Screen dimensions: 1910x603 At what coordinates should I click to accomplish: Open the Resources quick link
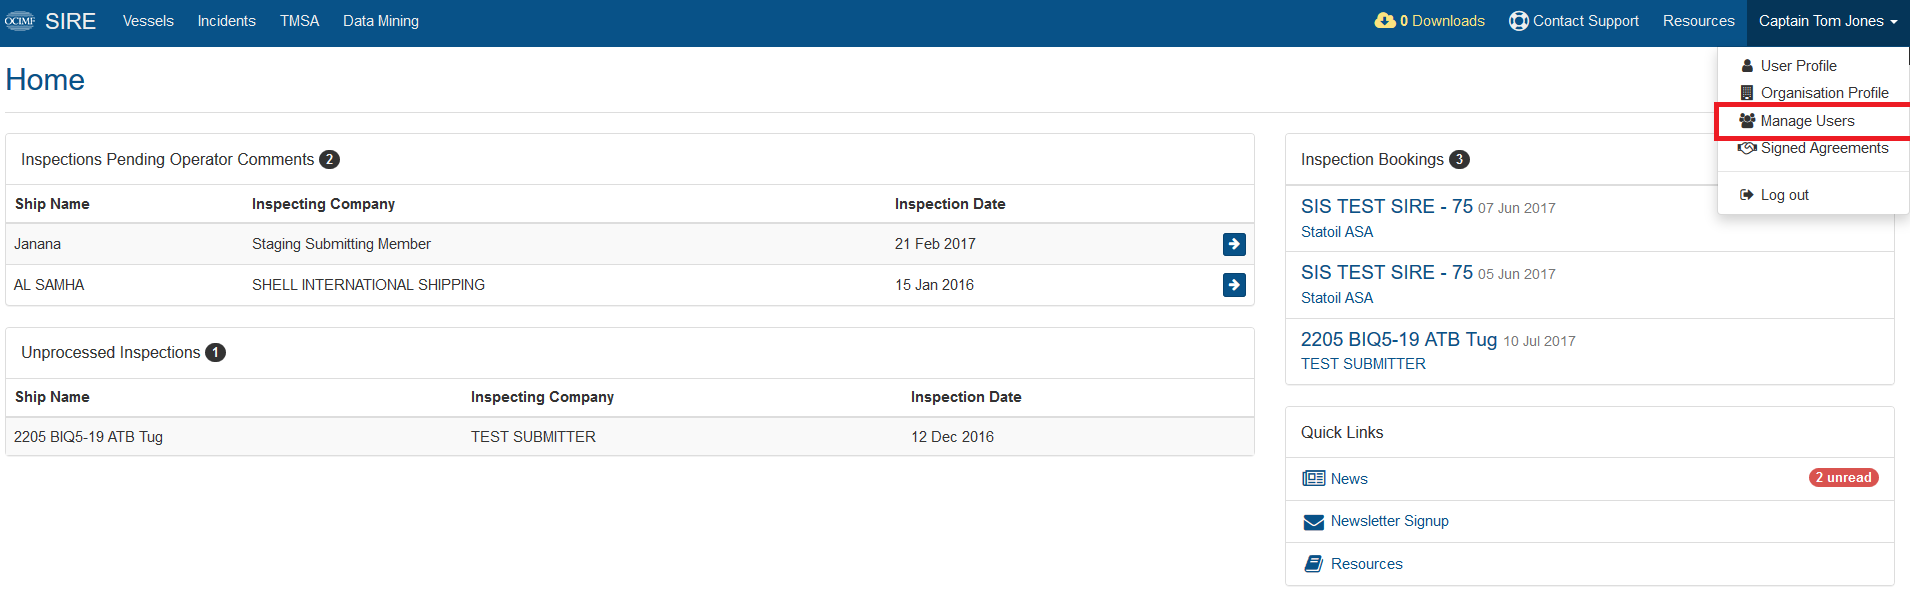tap(1366, 564)
